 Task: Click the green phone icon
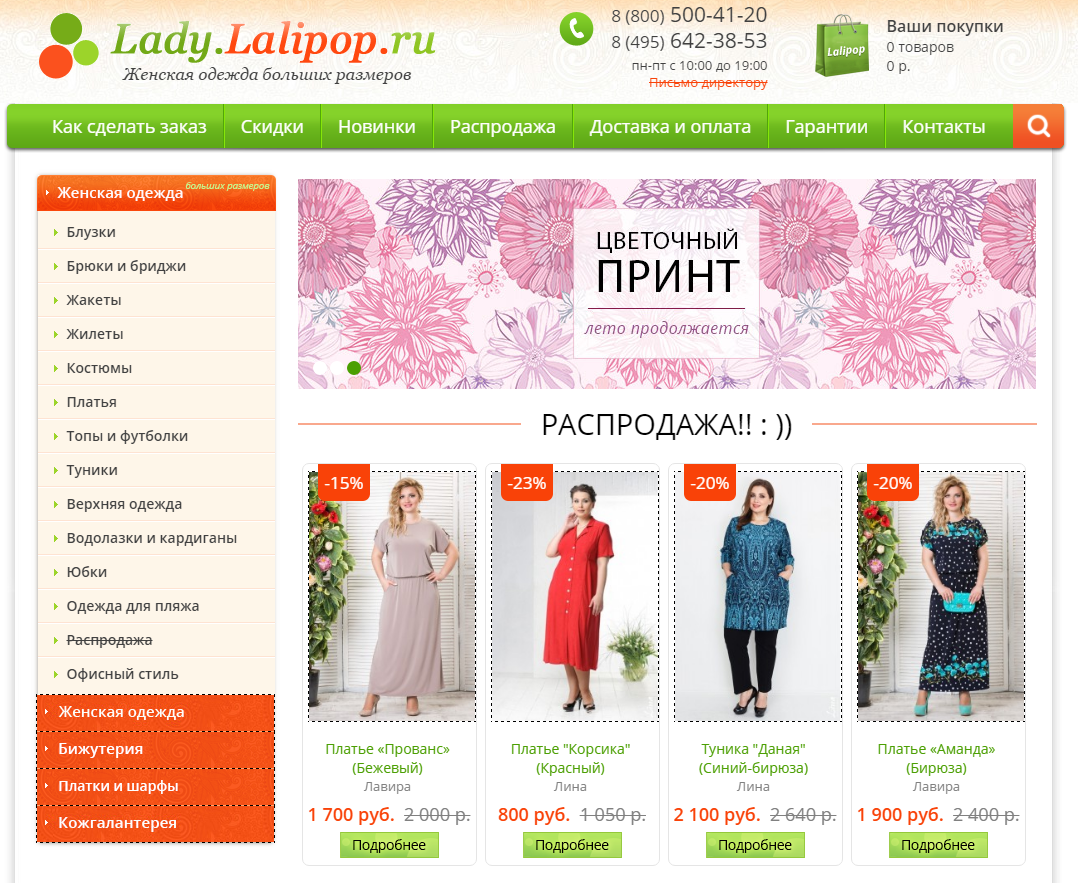click(576, 29)
